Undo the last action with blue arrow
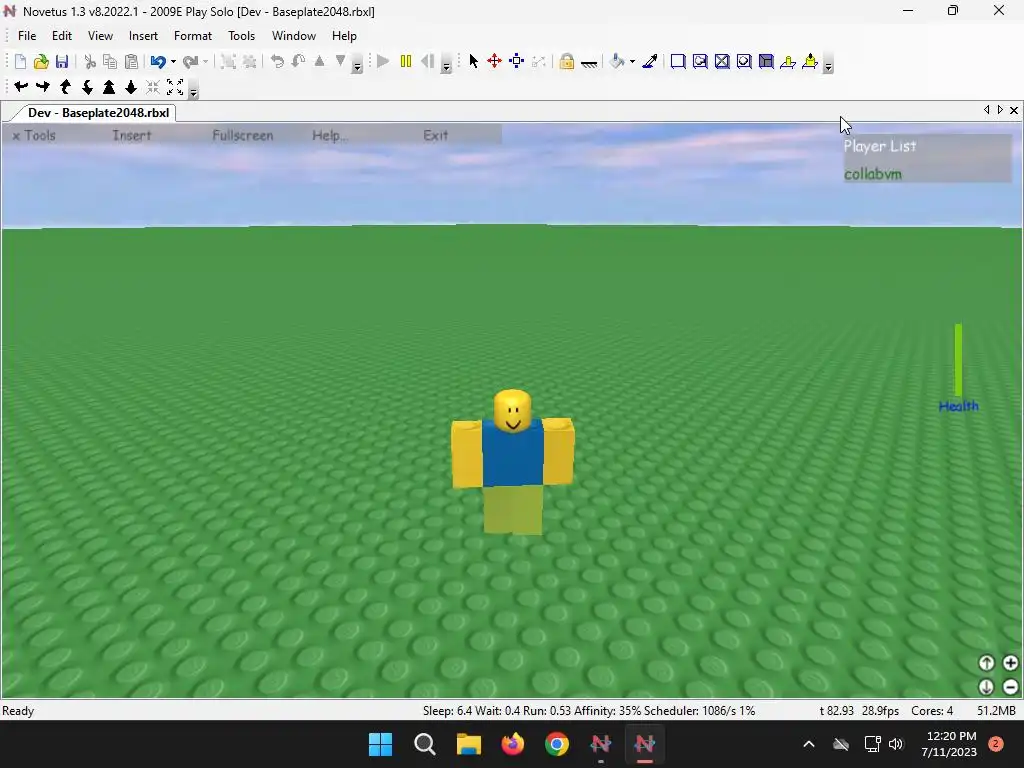This screenshot has height=768, width=1024. point(157,61)
